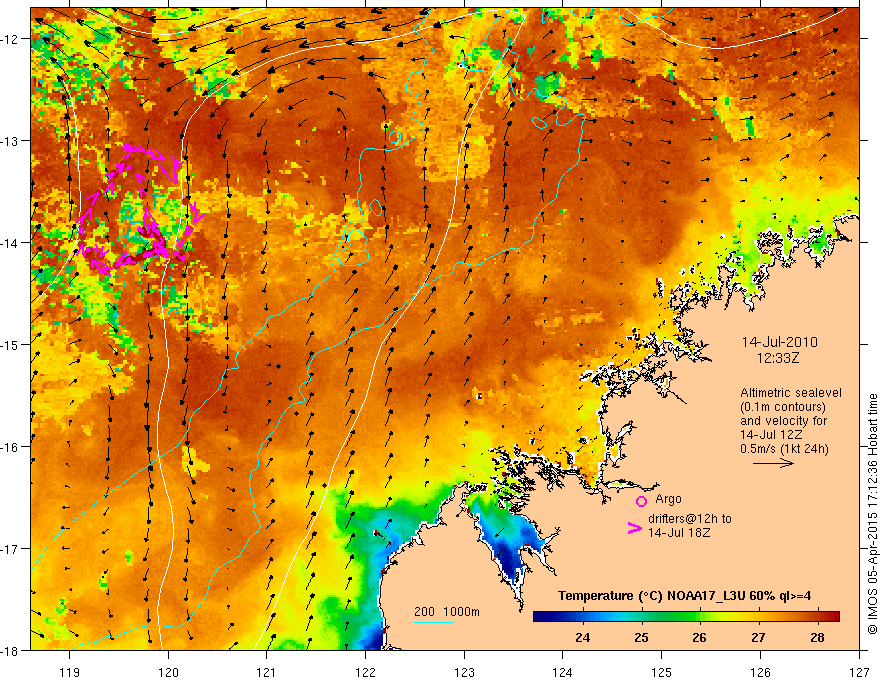Click latitude label -14 on left axis
The image size is (880, 680).
click(12, 243)
